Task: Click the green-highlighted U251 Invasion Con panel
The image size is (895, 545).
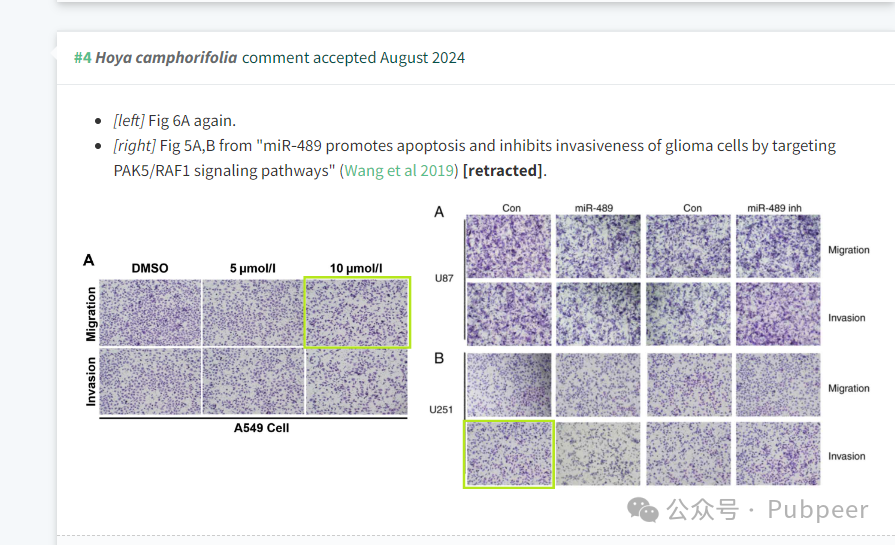Action: (509, 454)
